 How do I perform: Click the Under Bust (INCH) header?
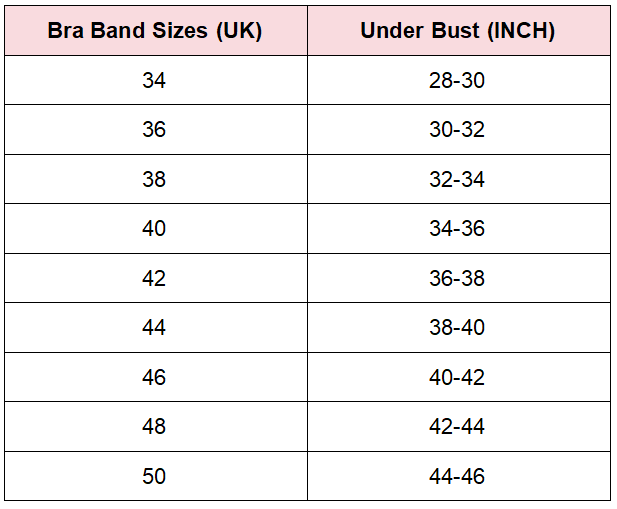coord(458,30)
